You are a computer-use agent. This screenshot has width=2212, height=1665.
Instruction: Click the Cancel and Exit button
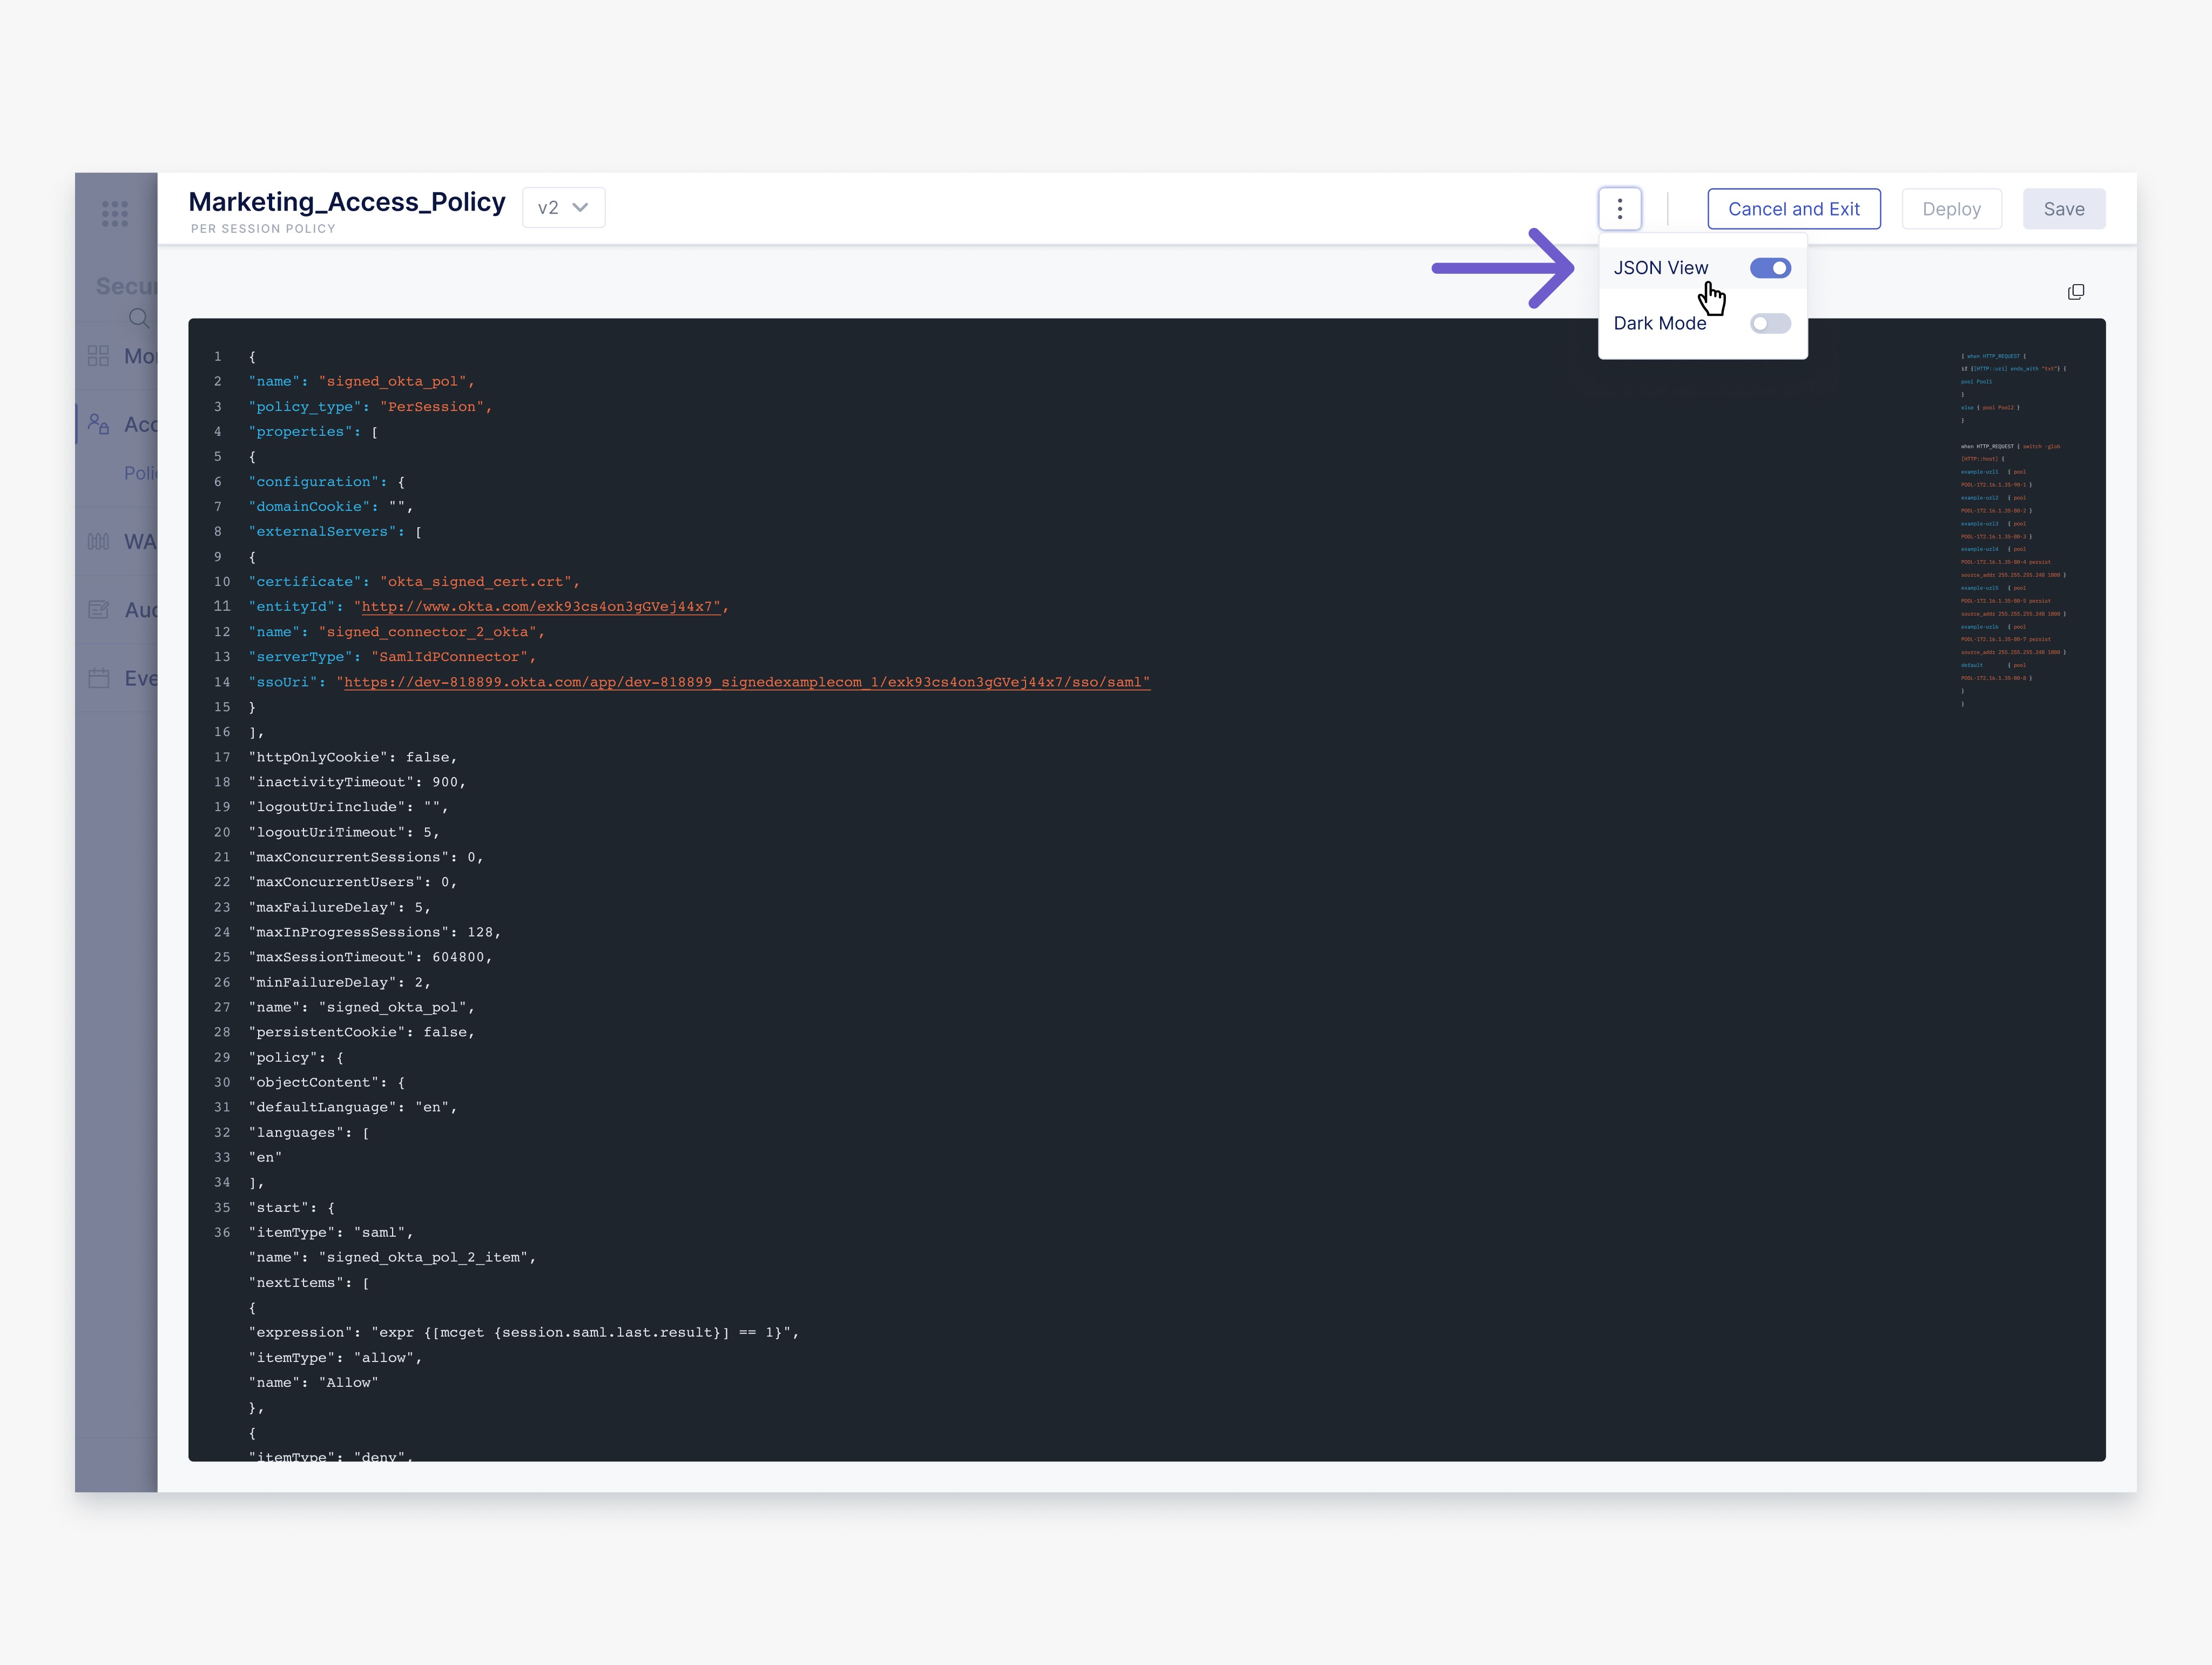(x=1793, y=209)
